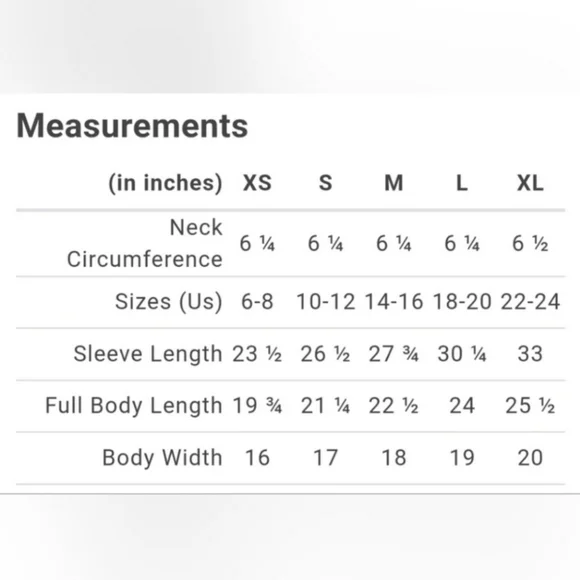Screen dimensions: 580x580
Task: Click the 19 ¾ full body length cell
Action: 257,405
